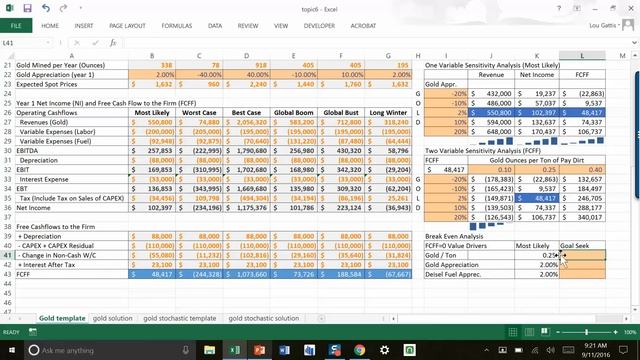Click the Redo arrow icon
The width and height of the screenshot is (640, 360).
63,8
